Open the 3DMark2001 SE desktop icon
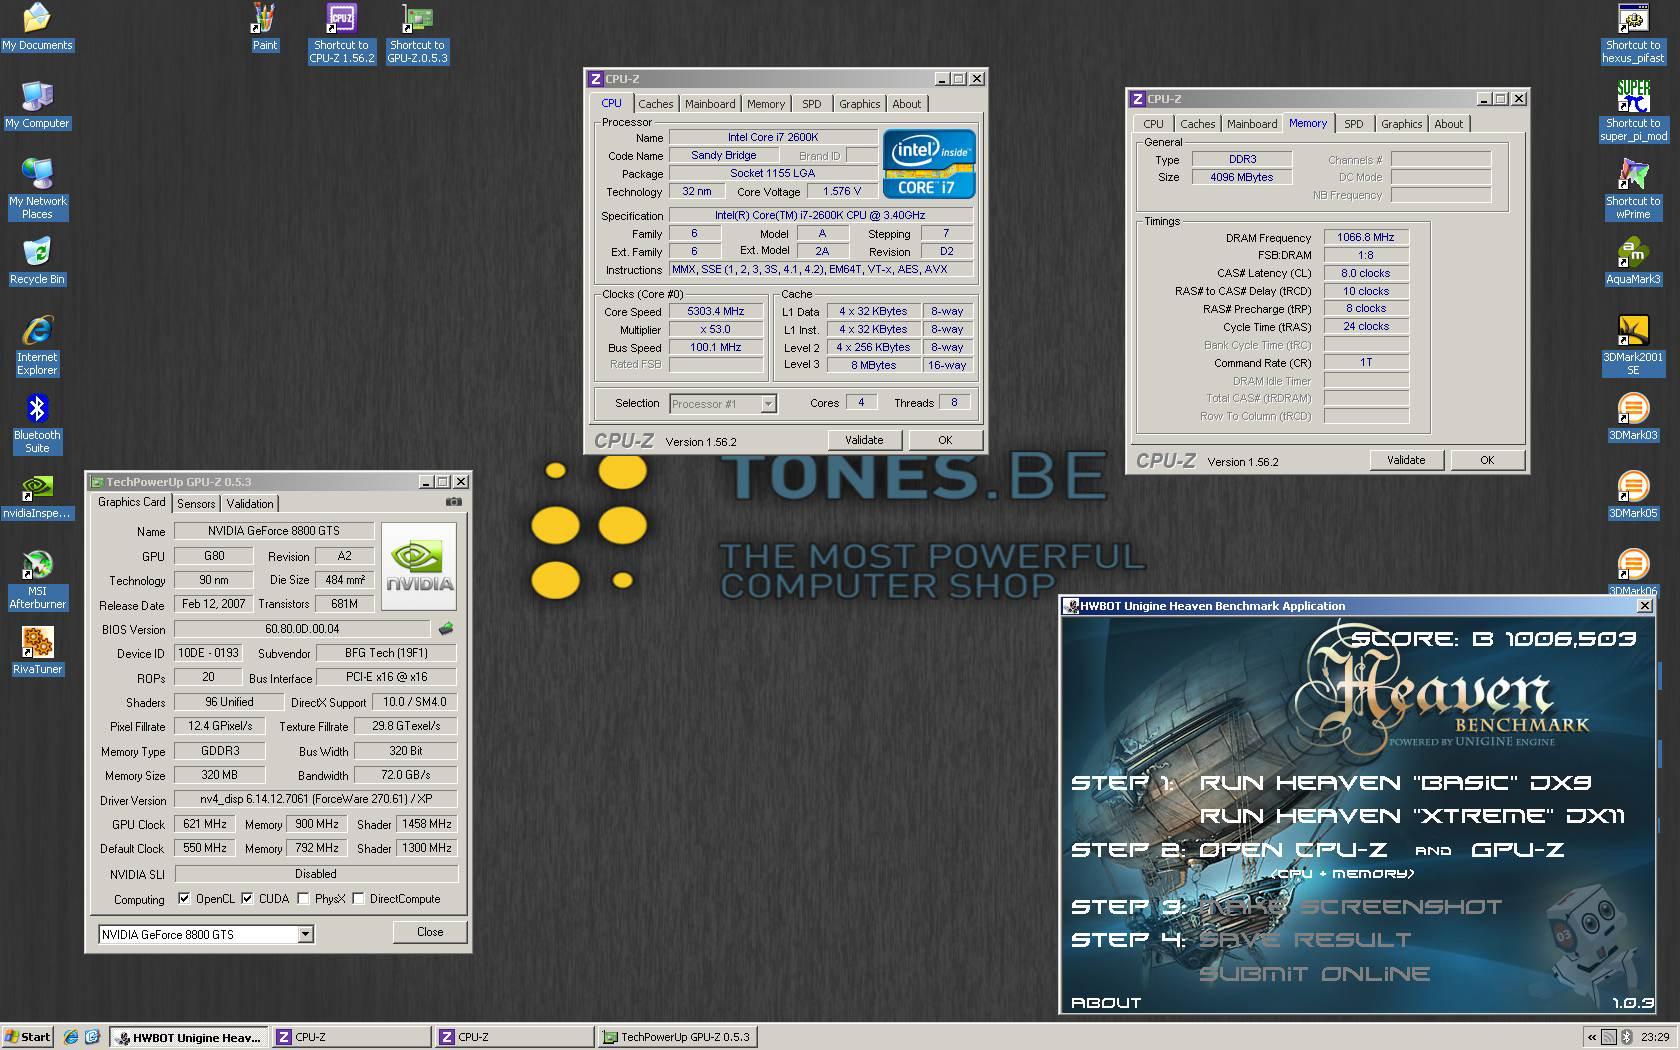1680x1050 pixels. [x=1633, y=345]
